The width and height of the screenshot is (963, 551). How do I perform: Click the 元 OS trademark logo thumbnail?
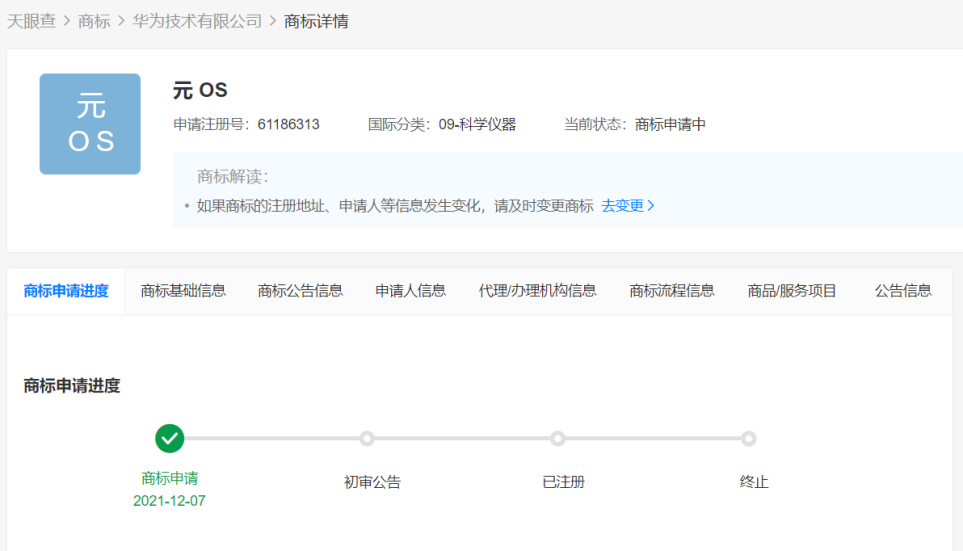pyautogui.click(x=90, y=124)
